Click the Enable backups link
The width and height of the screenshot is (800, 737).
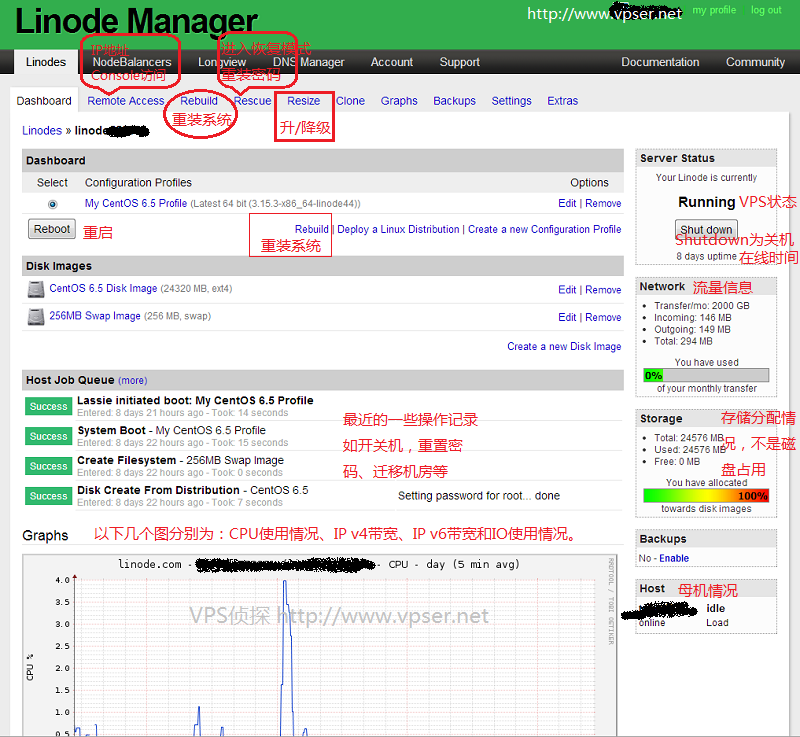coord(674,558)
